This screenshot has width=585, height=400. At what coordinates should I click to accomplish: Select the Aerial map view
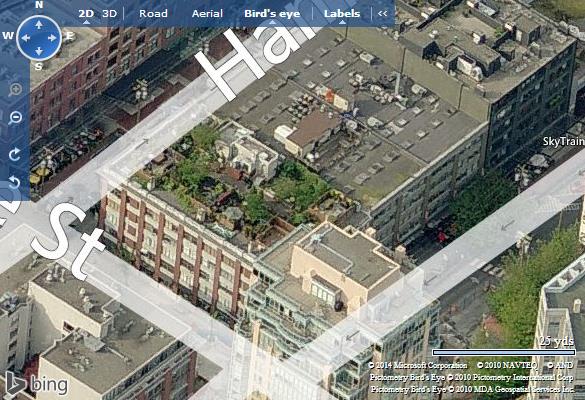(x=207, y=14)
